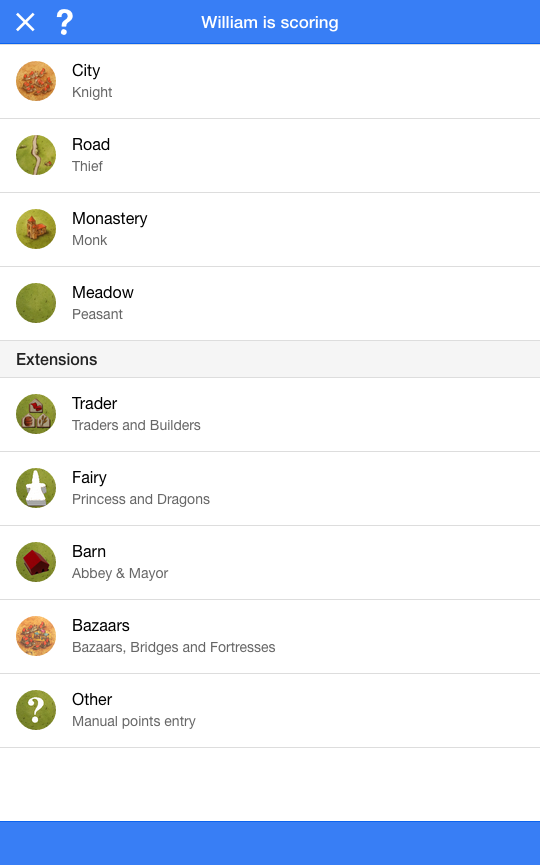Open Manual points entry option
540x865 pixels.
[x=270, y=711]
